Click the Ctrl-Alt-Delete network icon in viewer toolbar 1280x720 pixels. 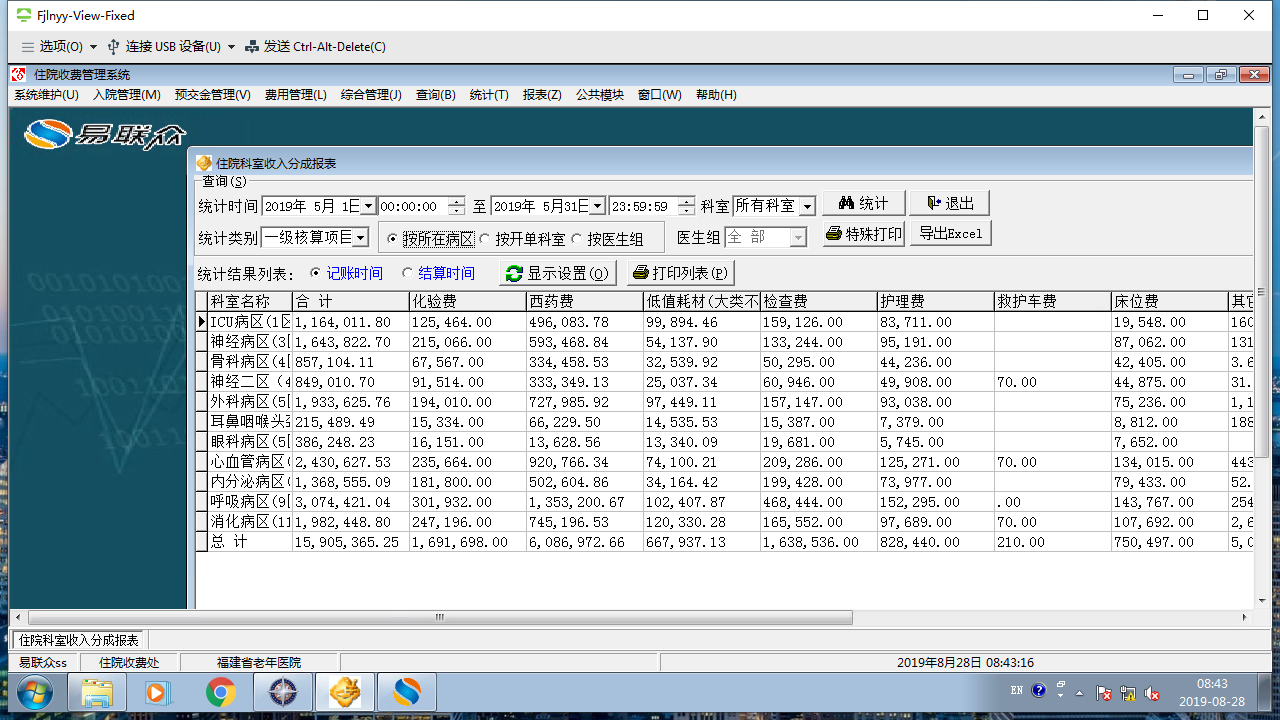(252, 46)
